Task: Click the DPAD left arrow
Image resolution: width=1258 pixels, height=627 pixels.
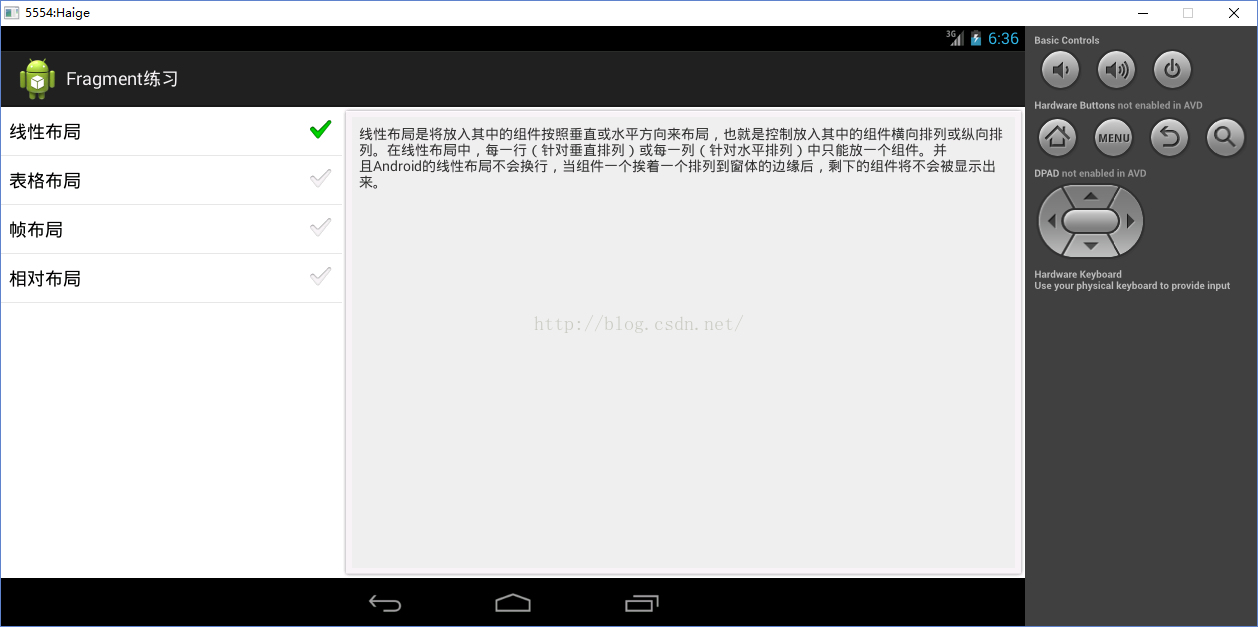Action: point(1050,221)
